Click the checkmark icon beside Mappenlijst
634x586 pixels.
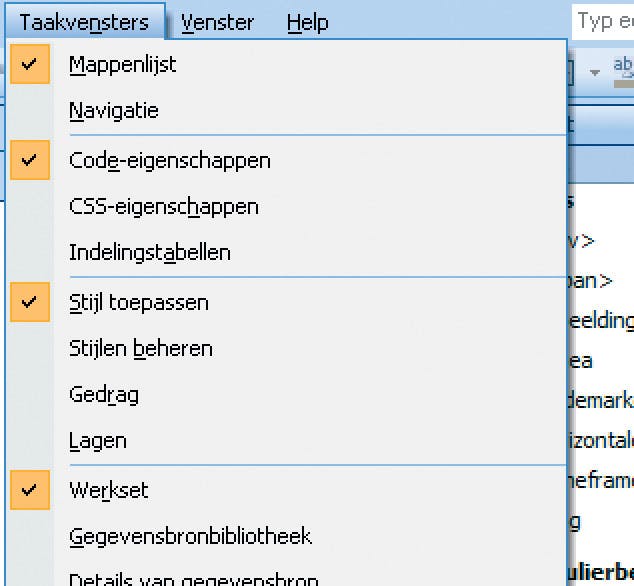pyautogui.click(x=30, y=65)
